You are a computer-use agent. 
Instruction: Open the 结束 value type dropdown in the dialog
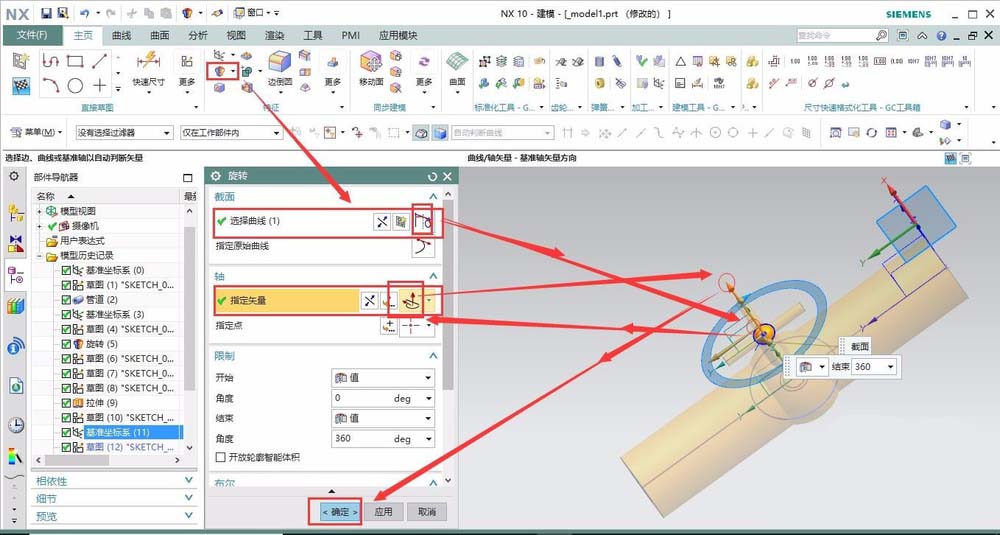[383, 418]
